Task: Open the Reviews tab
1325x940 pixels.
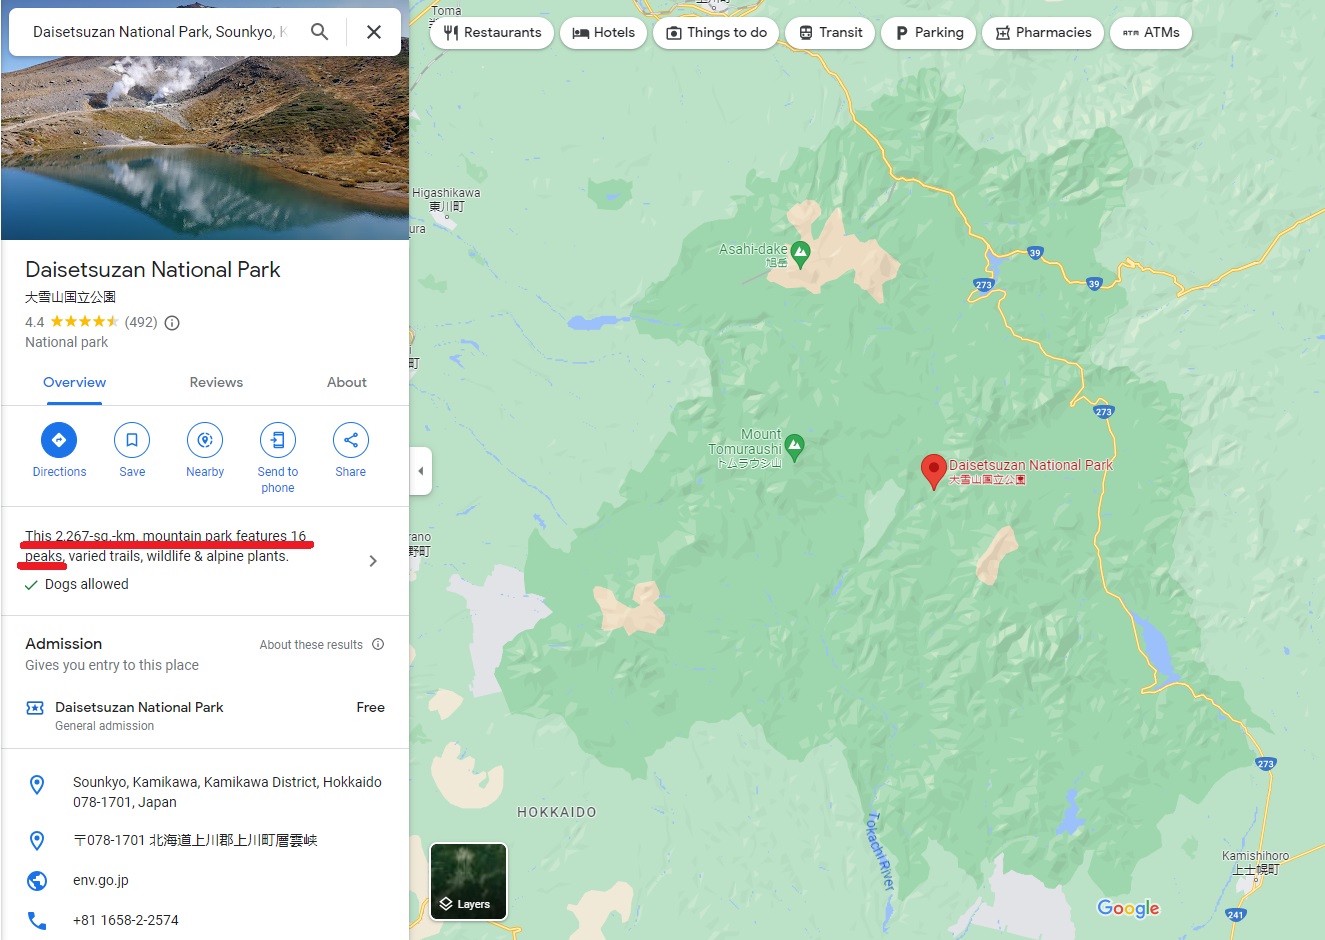Action: 216,382
